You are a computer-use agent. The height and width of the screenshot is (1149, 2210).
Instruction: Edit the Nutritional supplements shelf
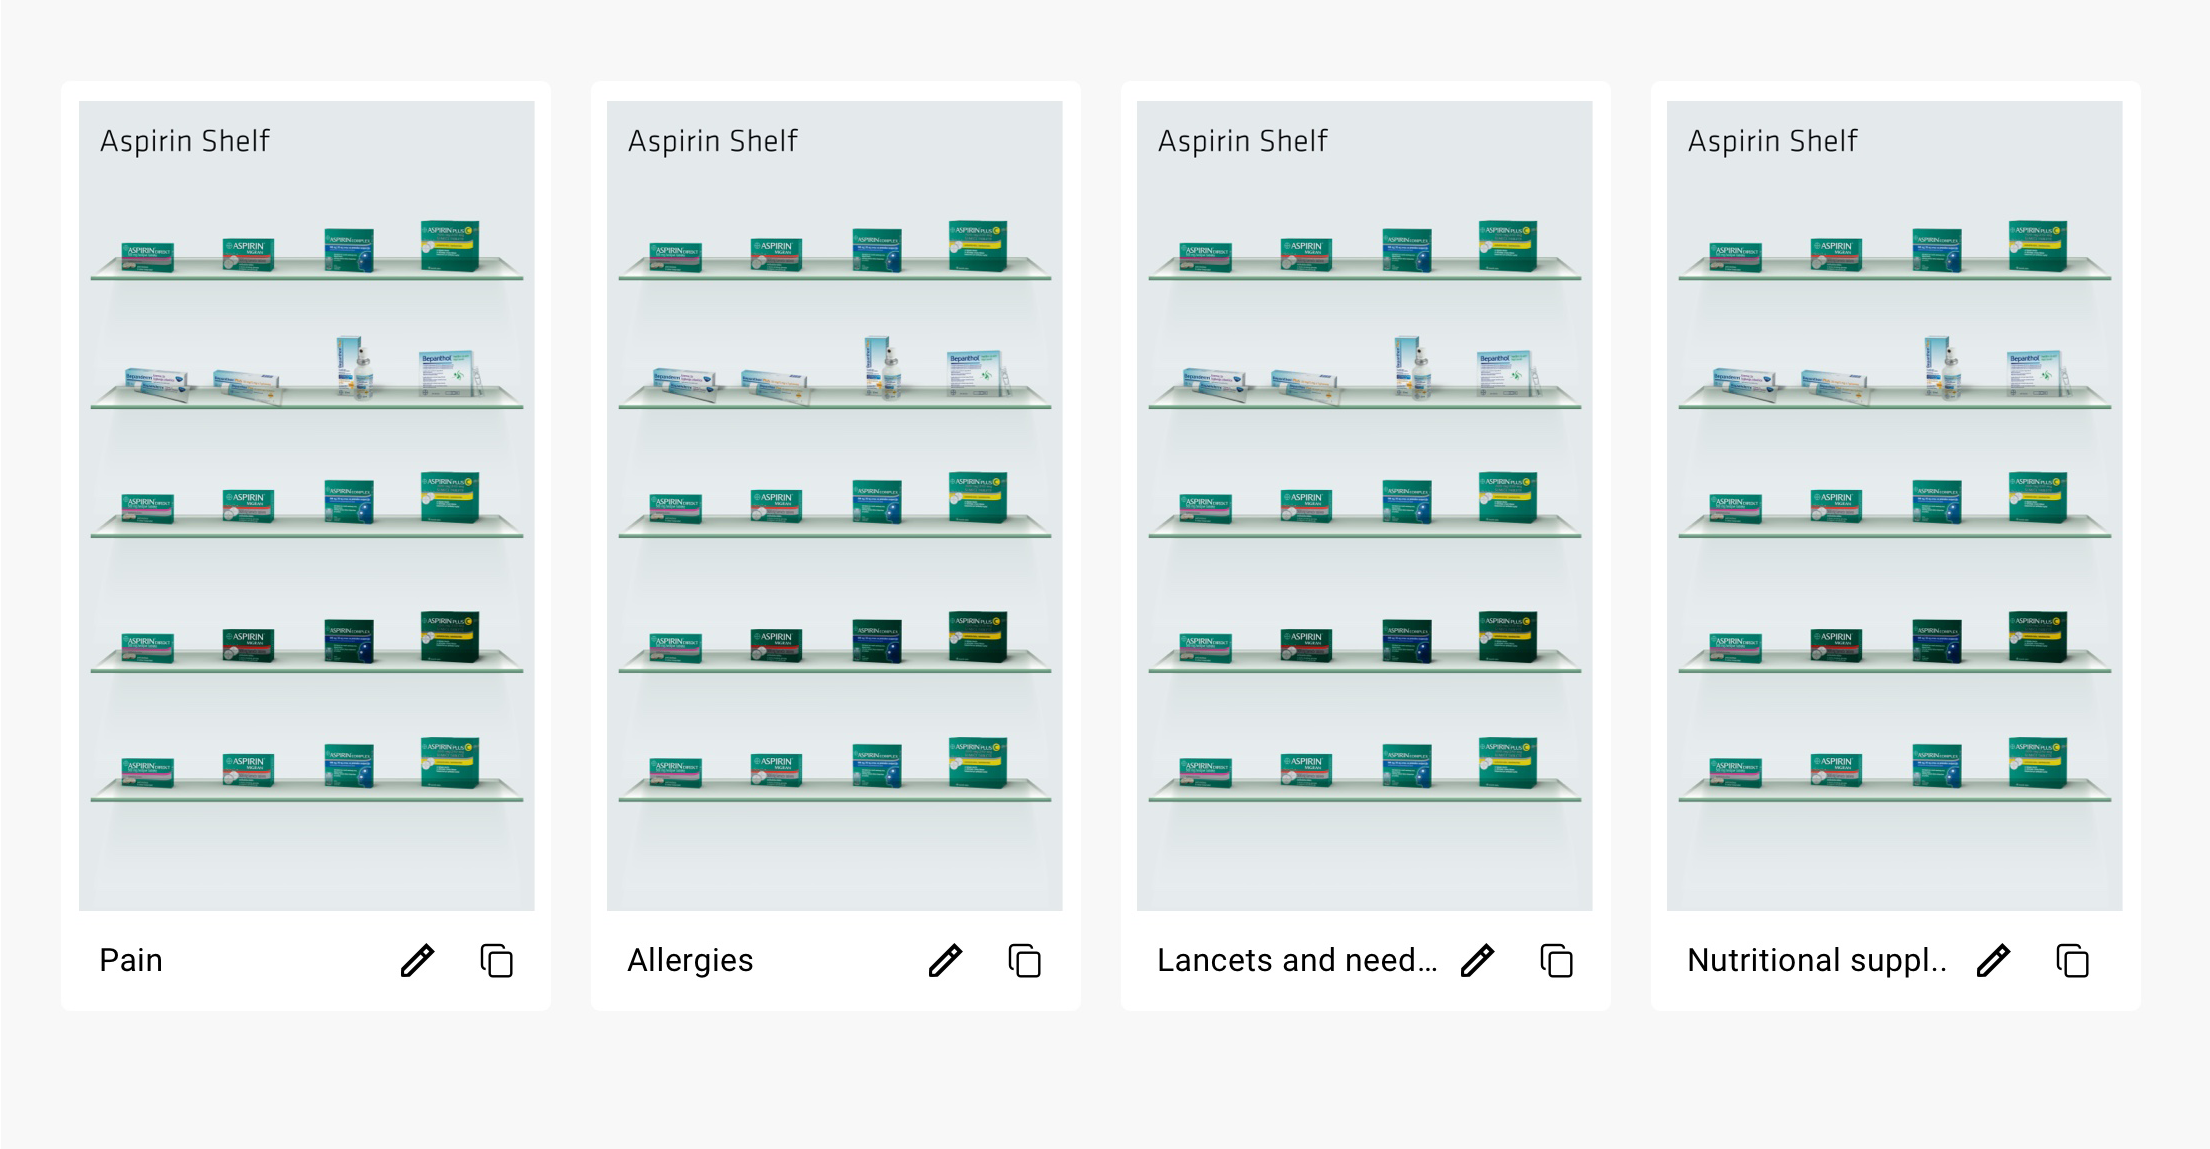coord(1993,960)
